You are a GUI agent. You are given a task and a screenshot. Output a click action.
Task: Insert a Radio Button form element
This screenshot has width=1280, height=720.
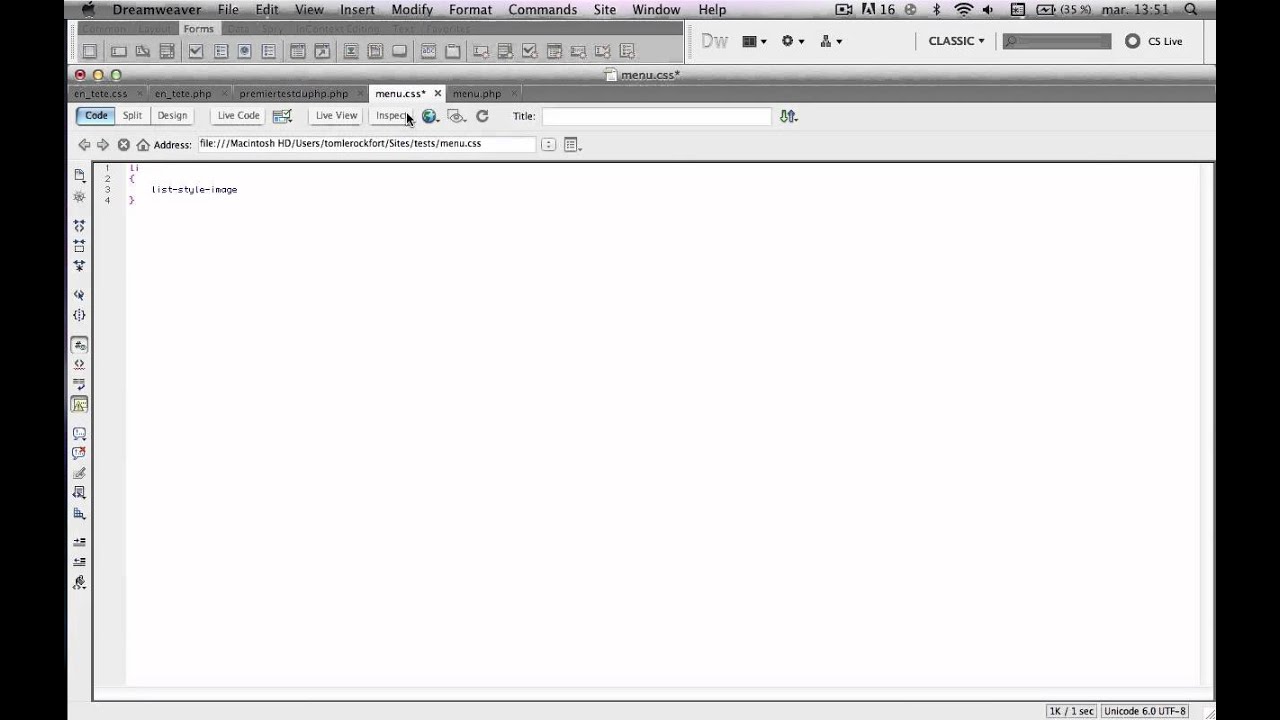coord(244,51)
